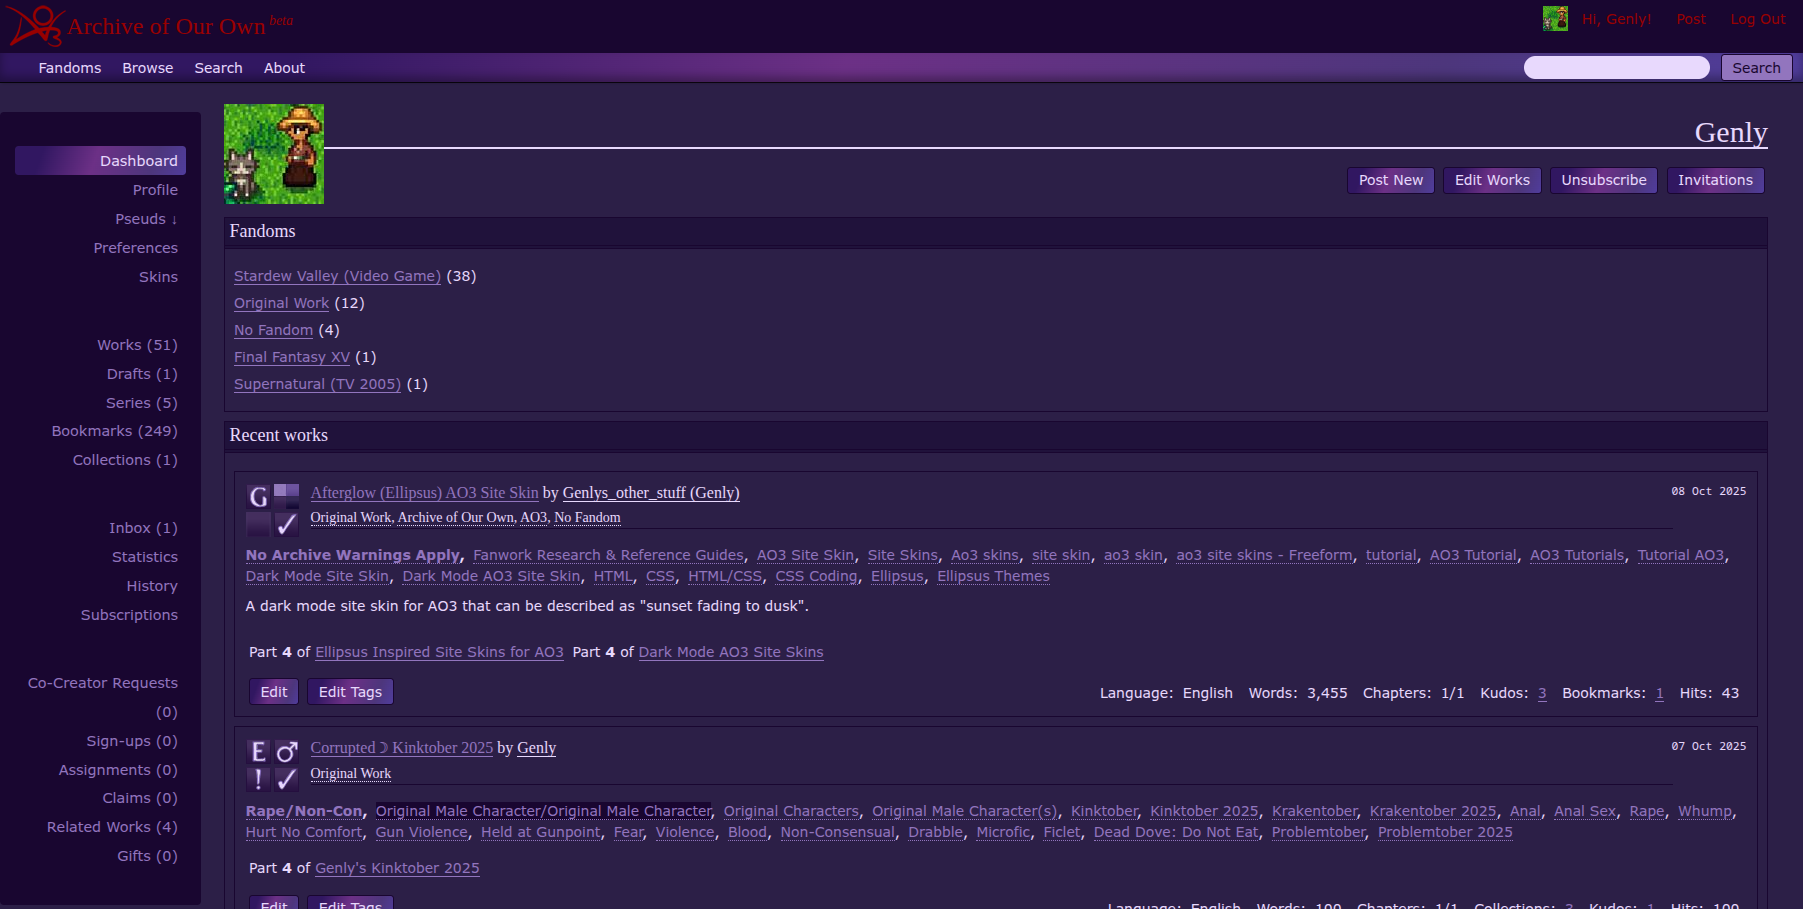Open Genly's large profile picture
The image size is (1803, 909).
tap(274, 154)
